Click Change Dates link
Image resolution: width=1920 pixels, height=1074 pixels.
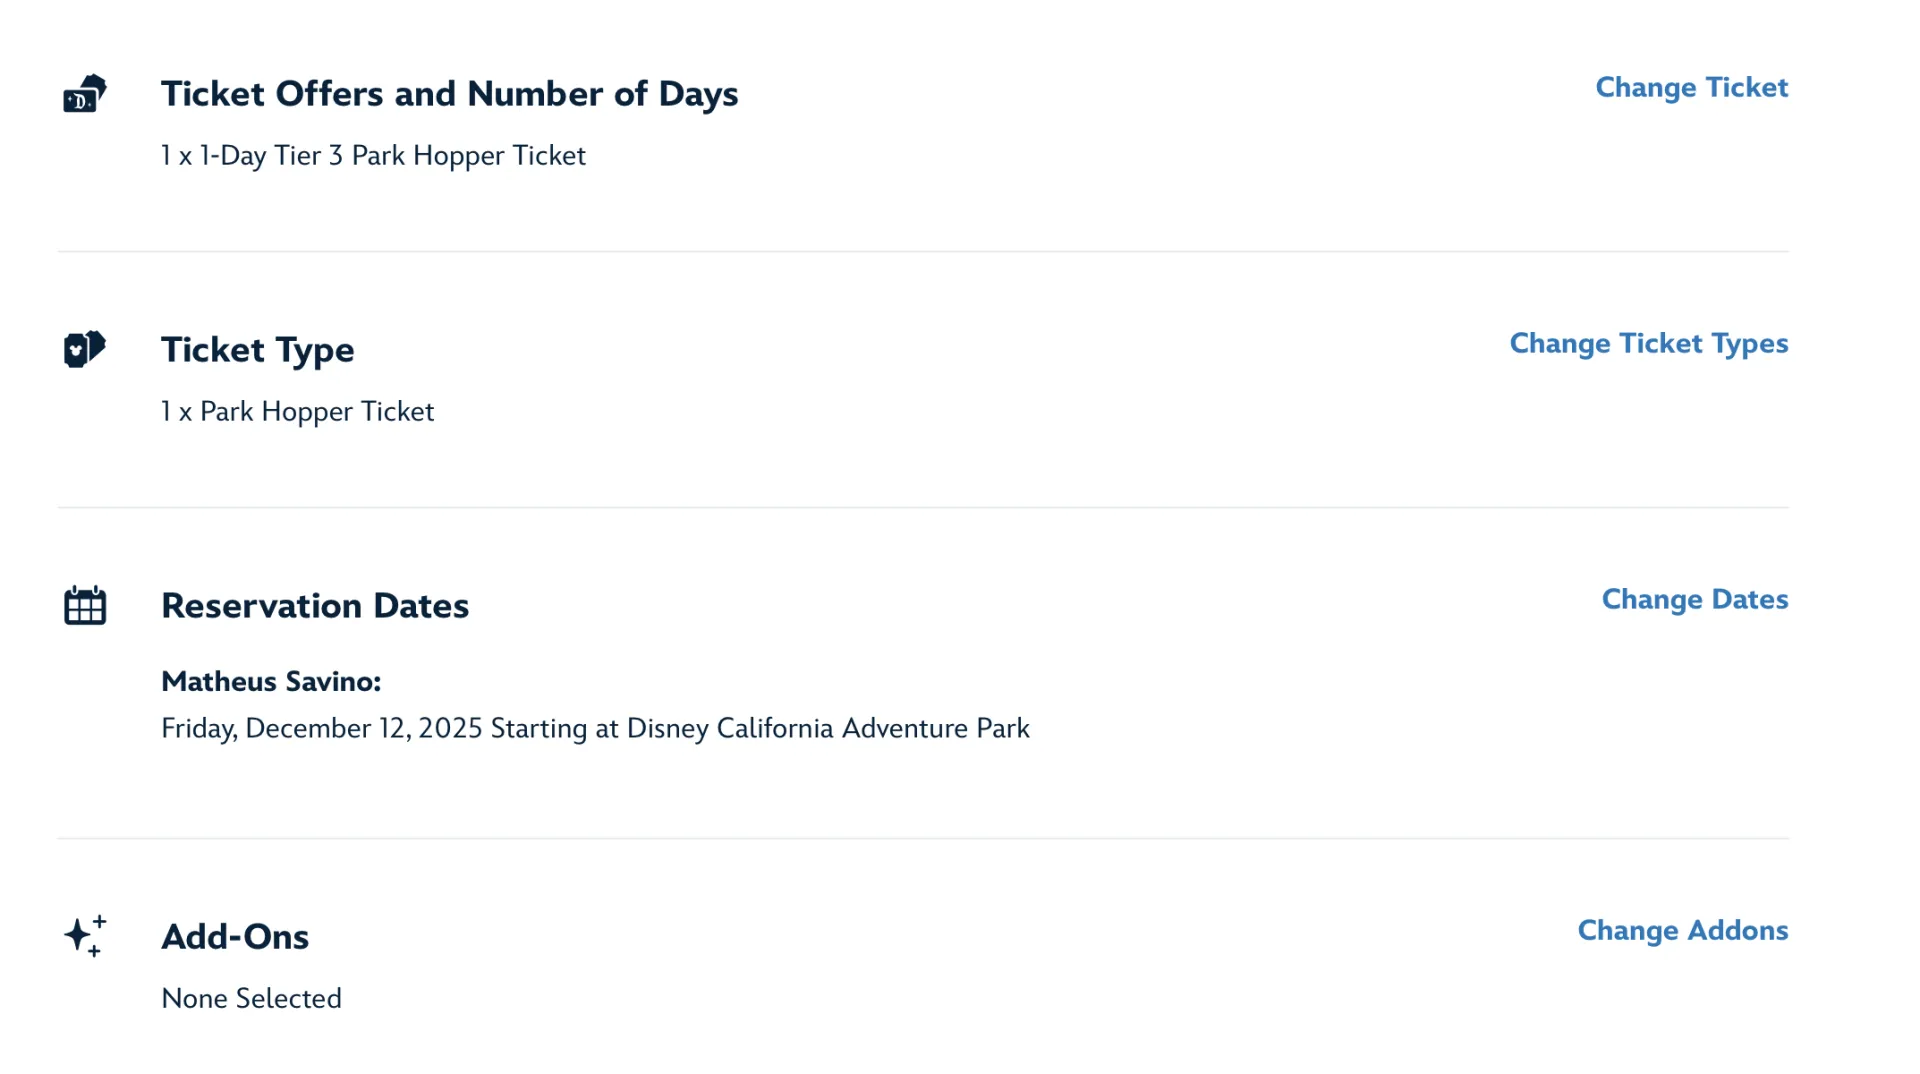pos(1694,600)
